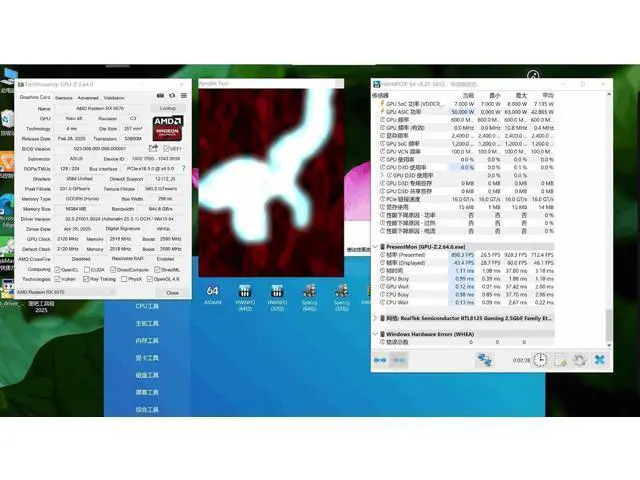Viewport: 640px width, 480px height.
Task: Collapse the Windows Hardware Errors group
Action: (375, 334)
